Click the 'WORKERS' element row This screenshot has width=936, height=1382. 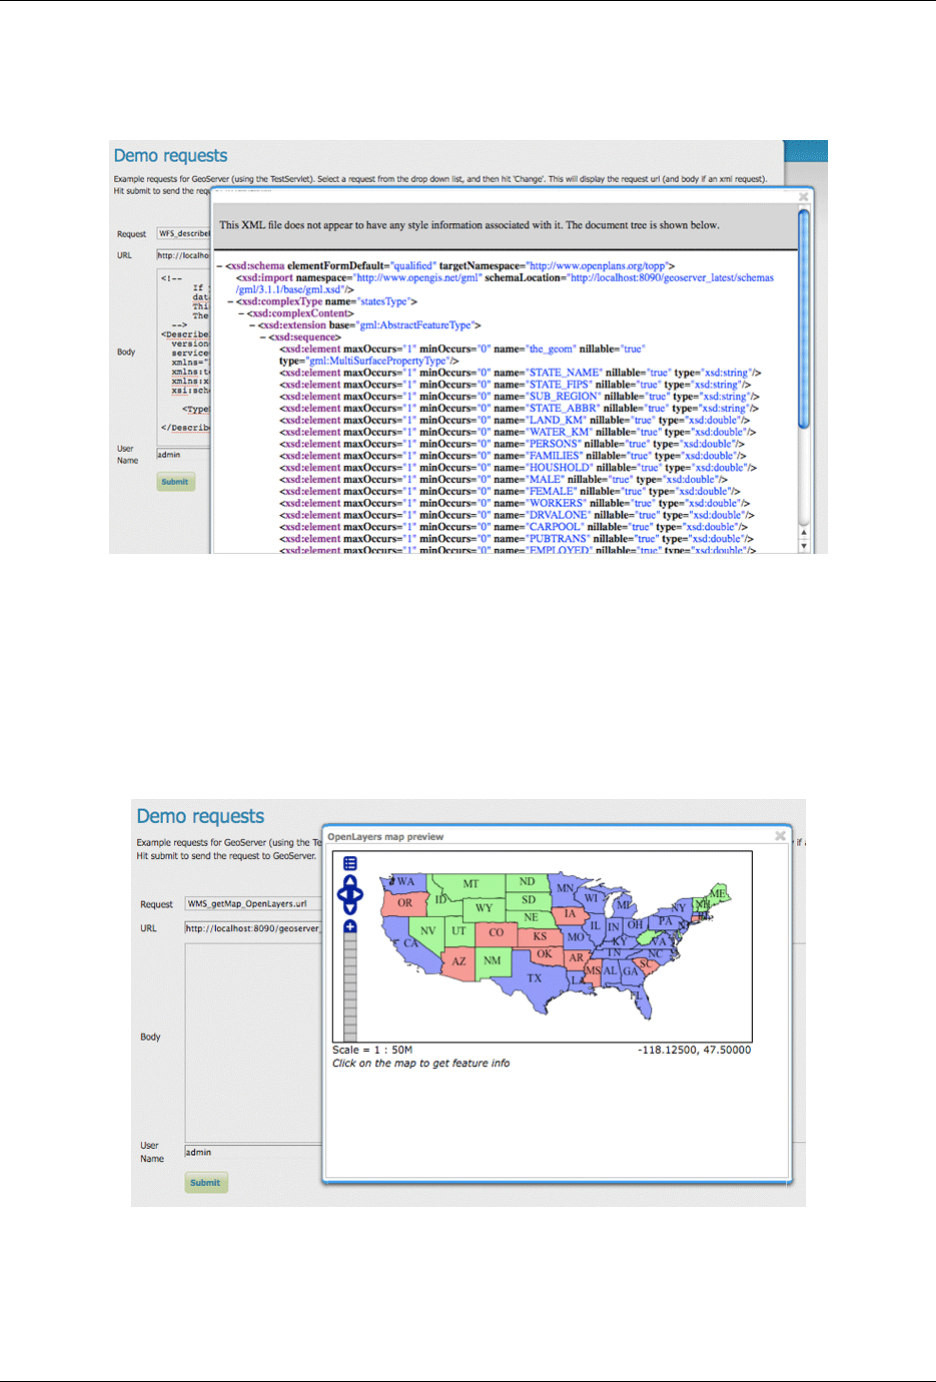[x=515, y=504]
